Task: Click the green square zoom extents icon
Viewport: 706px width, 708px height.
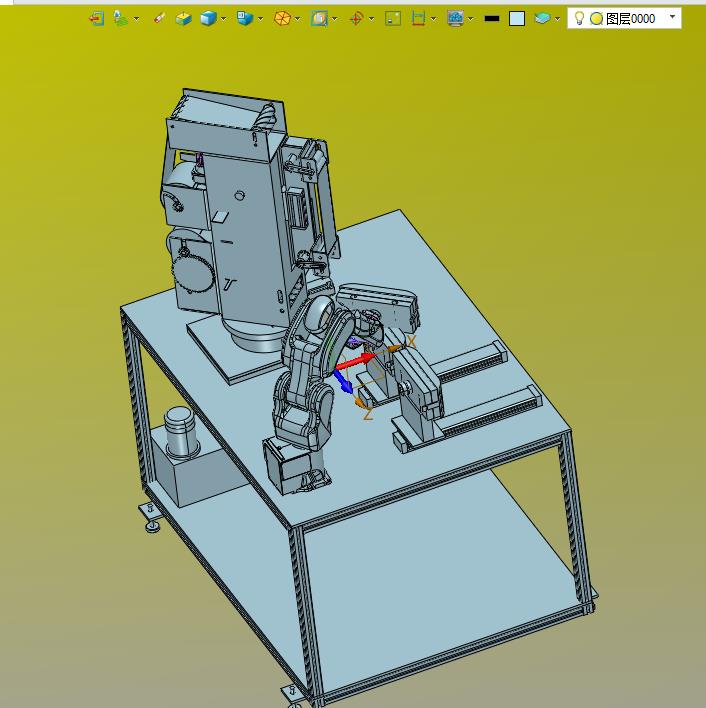Action: (x=393, y=19)
